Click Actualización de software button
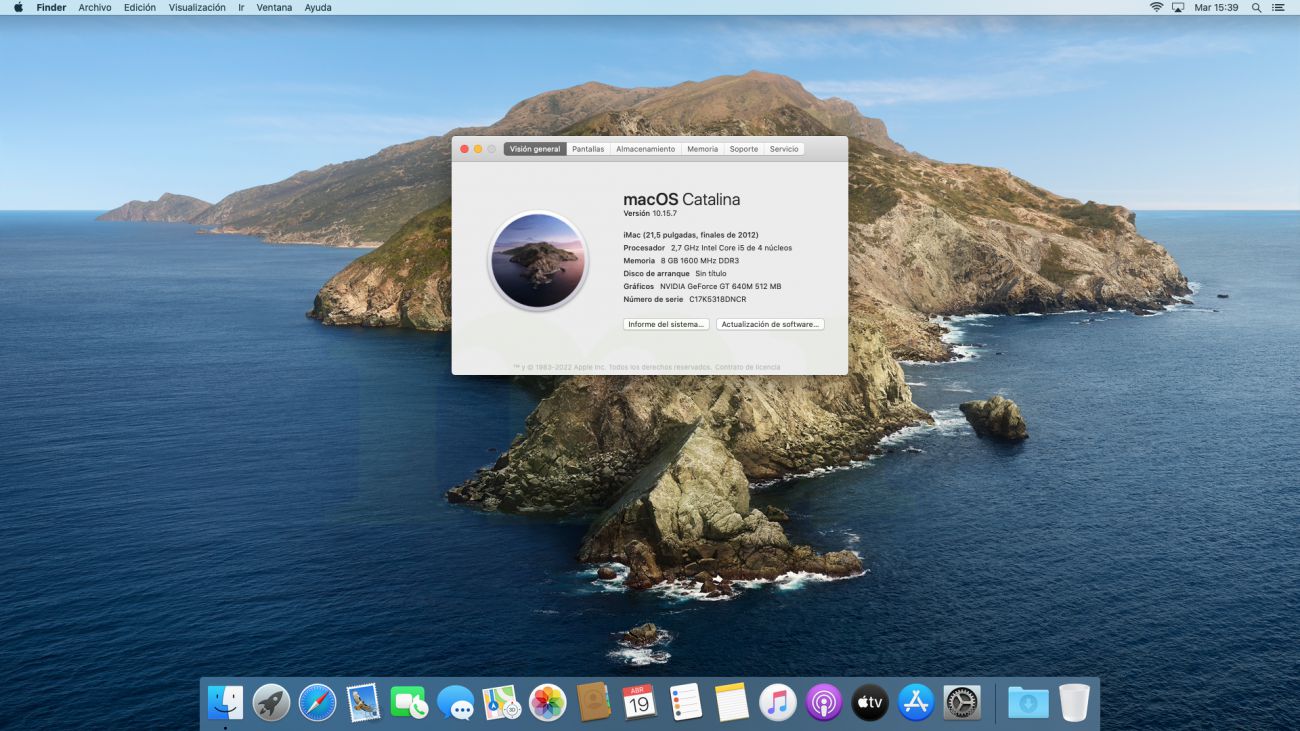1300x731 pixels. coord(770,324)
